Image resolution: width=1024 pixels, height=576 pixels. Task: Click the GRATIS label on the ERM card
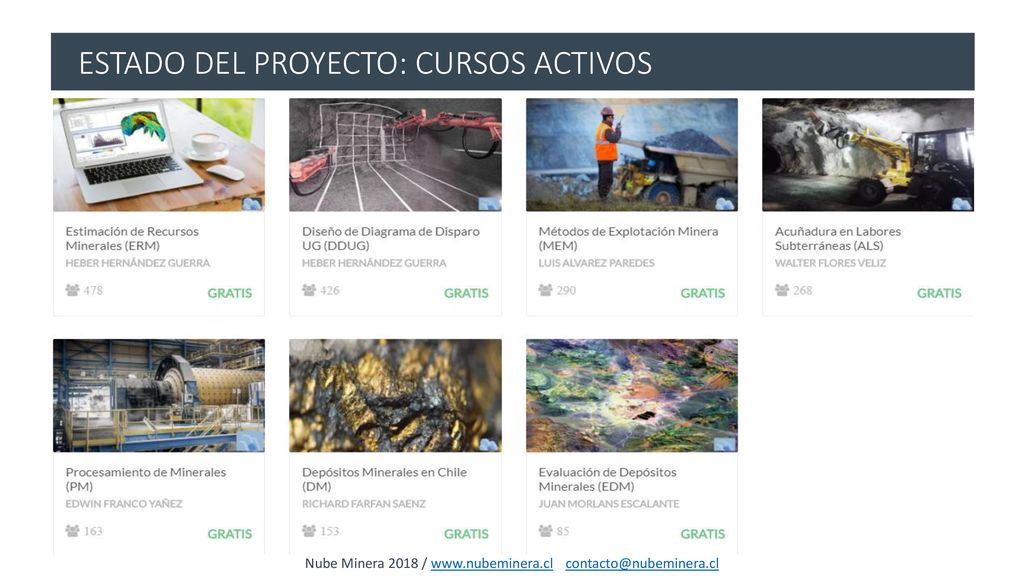point(230,293)
